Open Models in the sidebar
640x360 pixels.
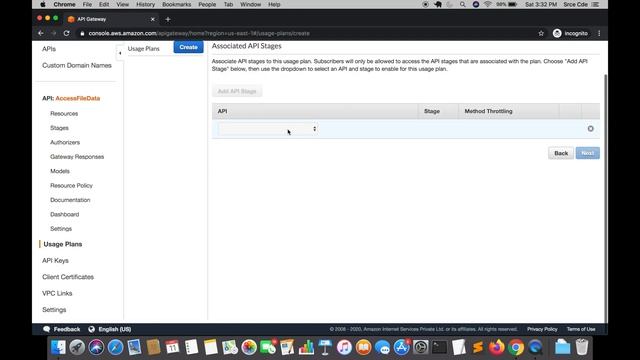tap(60, 171)
